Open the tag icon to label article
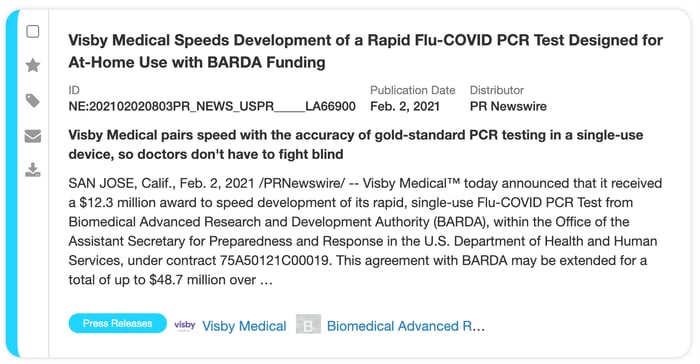 pos(33,101)
